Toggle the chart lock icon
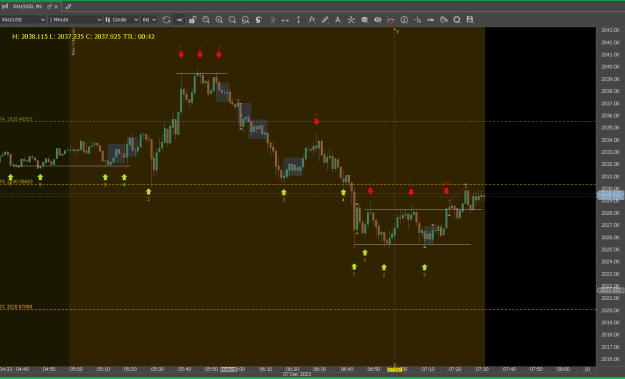Viewport: 625px width, 379px height. tap(193, 20)
